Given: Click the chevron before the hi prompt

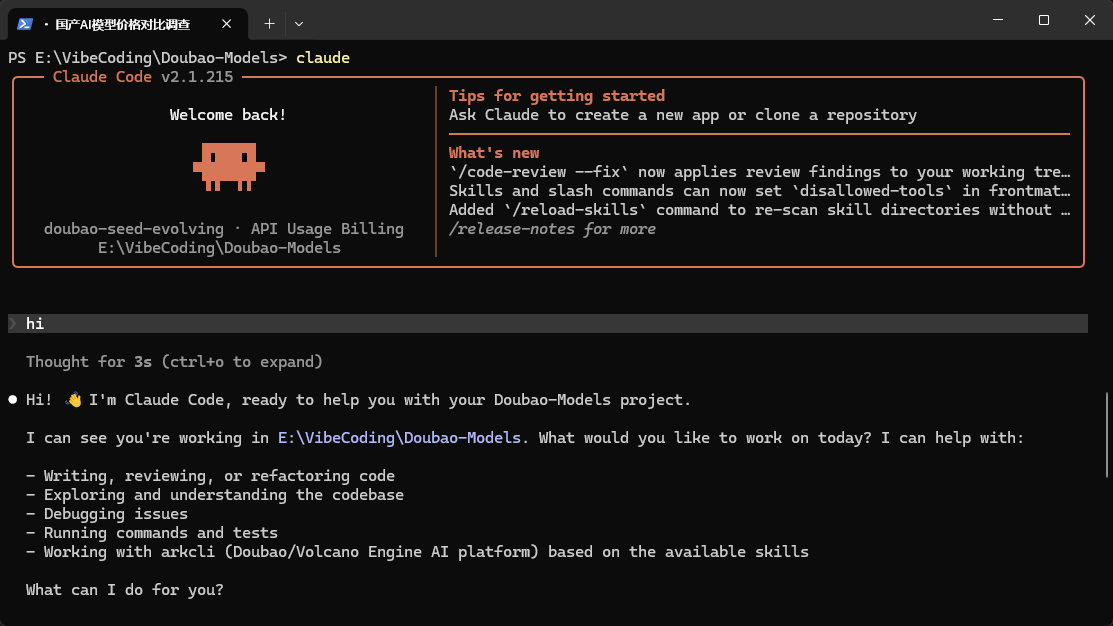Looking at the screenshot, I should 13,324.
